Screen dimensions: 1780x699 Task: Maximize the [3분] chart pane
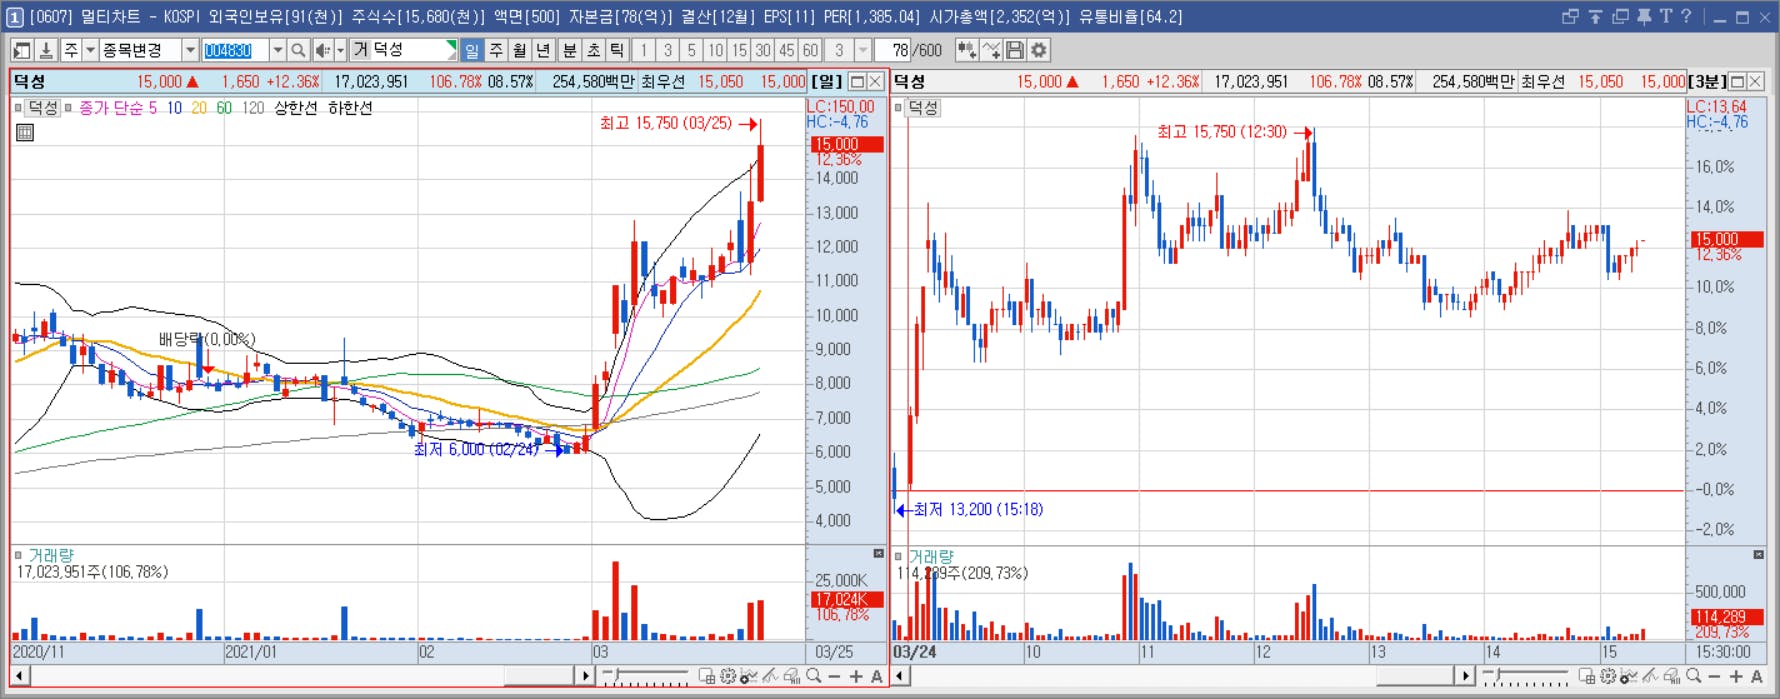[1738, 82]
